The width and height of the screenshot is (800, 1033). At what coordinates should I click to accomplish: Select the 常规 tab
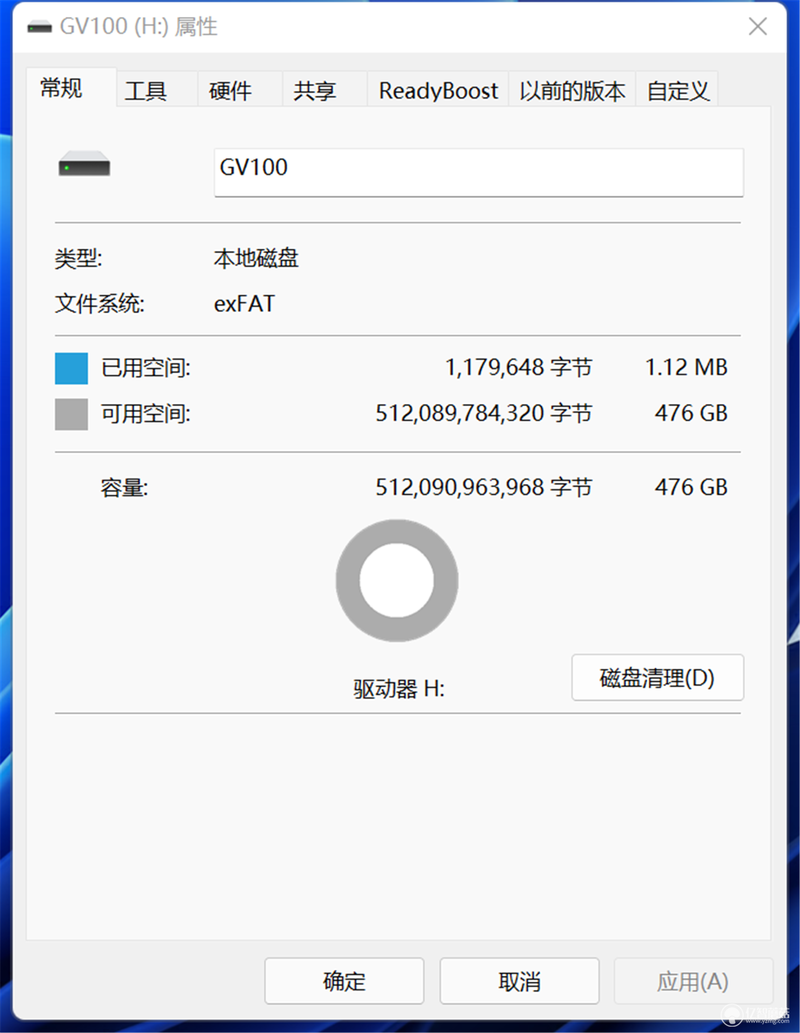tap(71, 88)
